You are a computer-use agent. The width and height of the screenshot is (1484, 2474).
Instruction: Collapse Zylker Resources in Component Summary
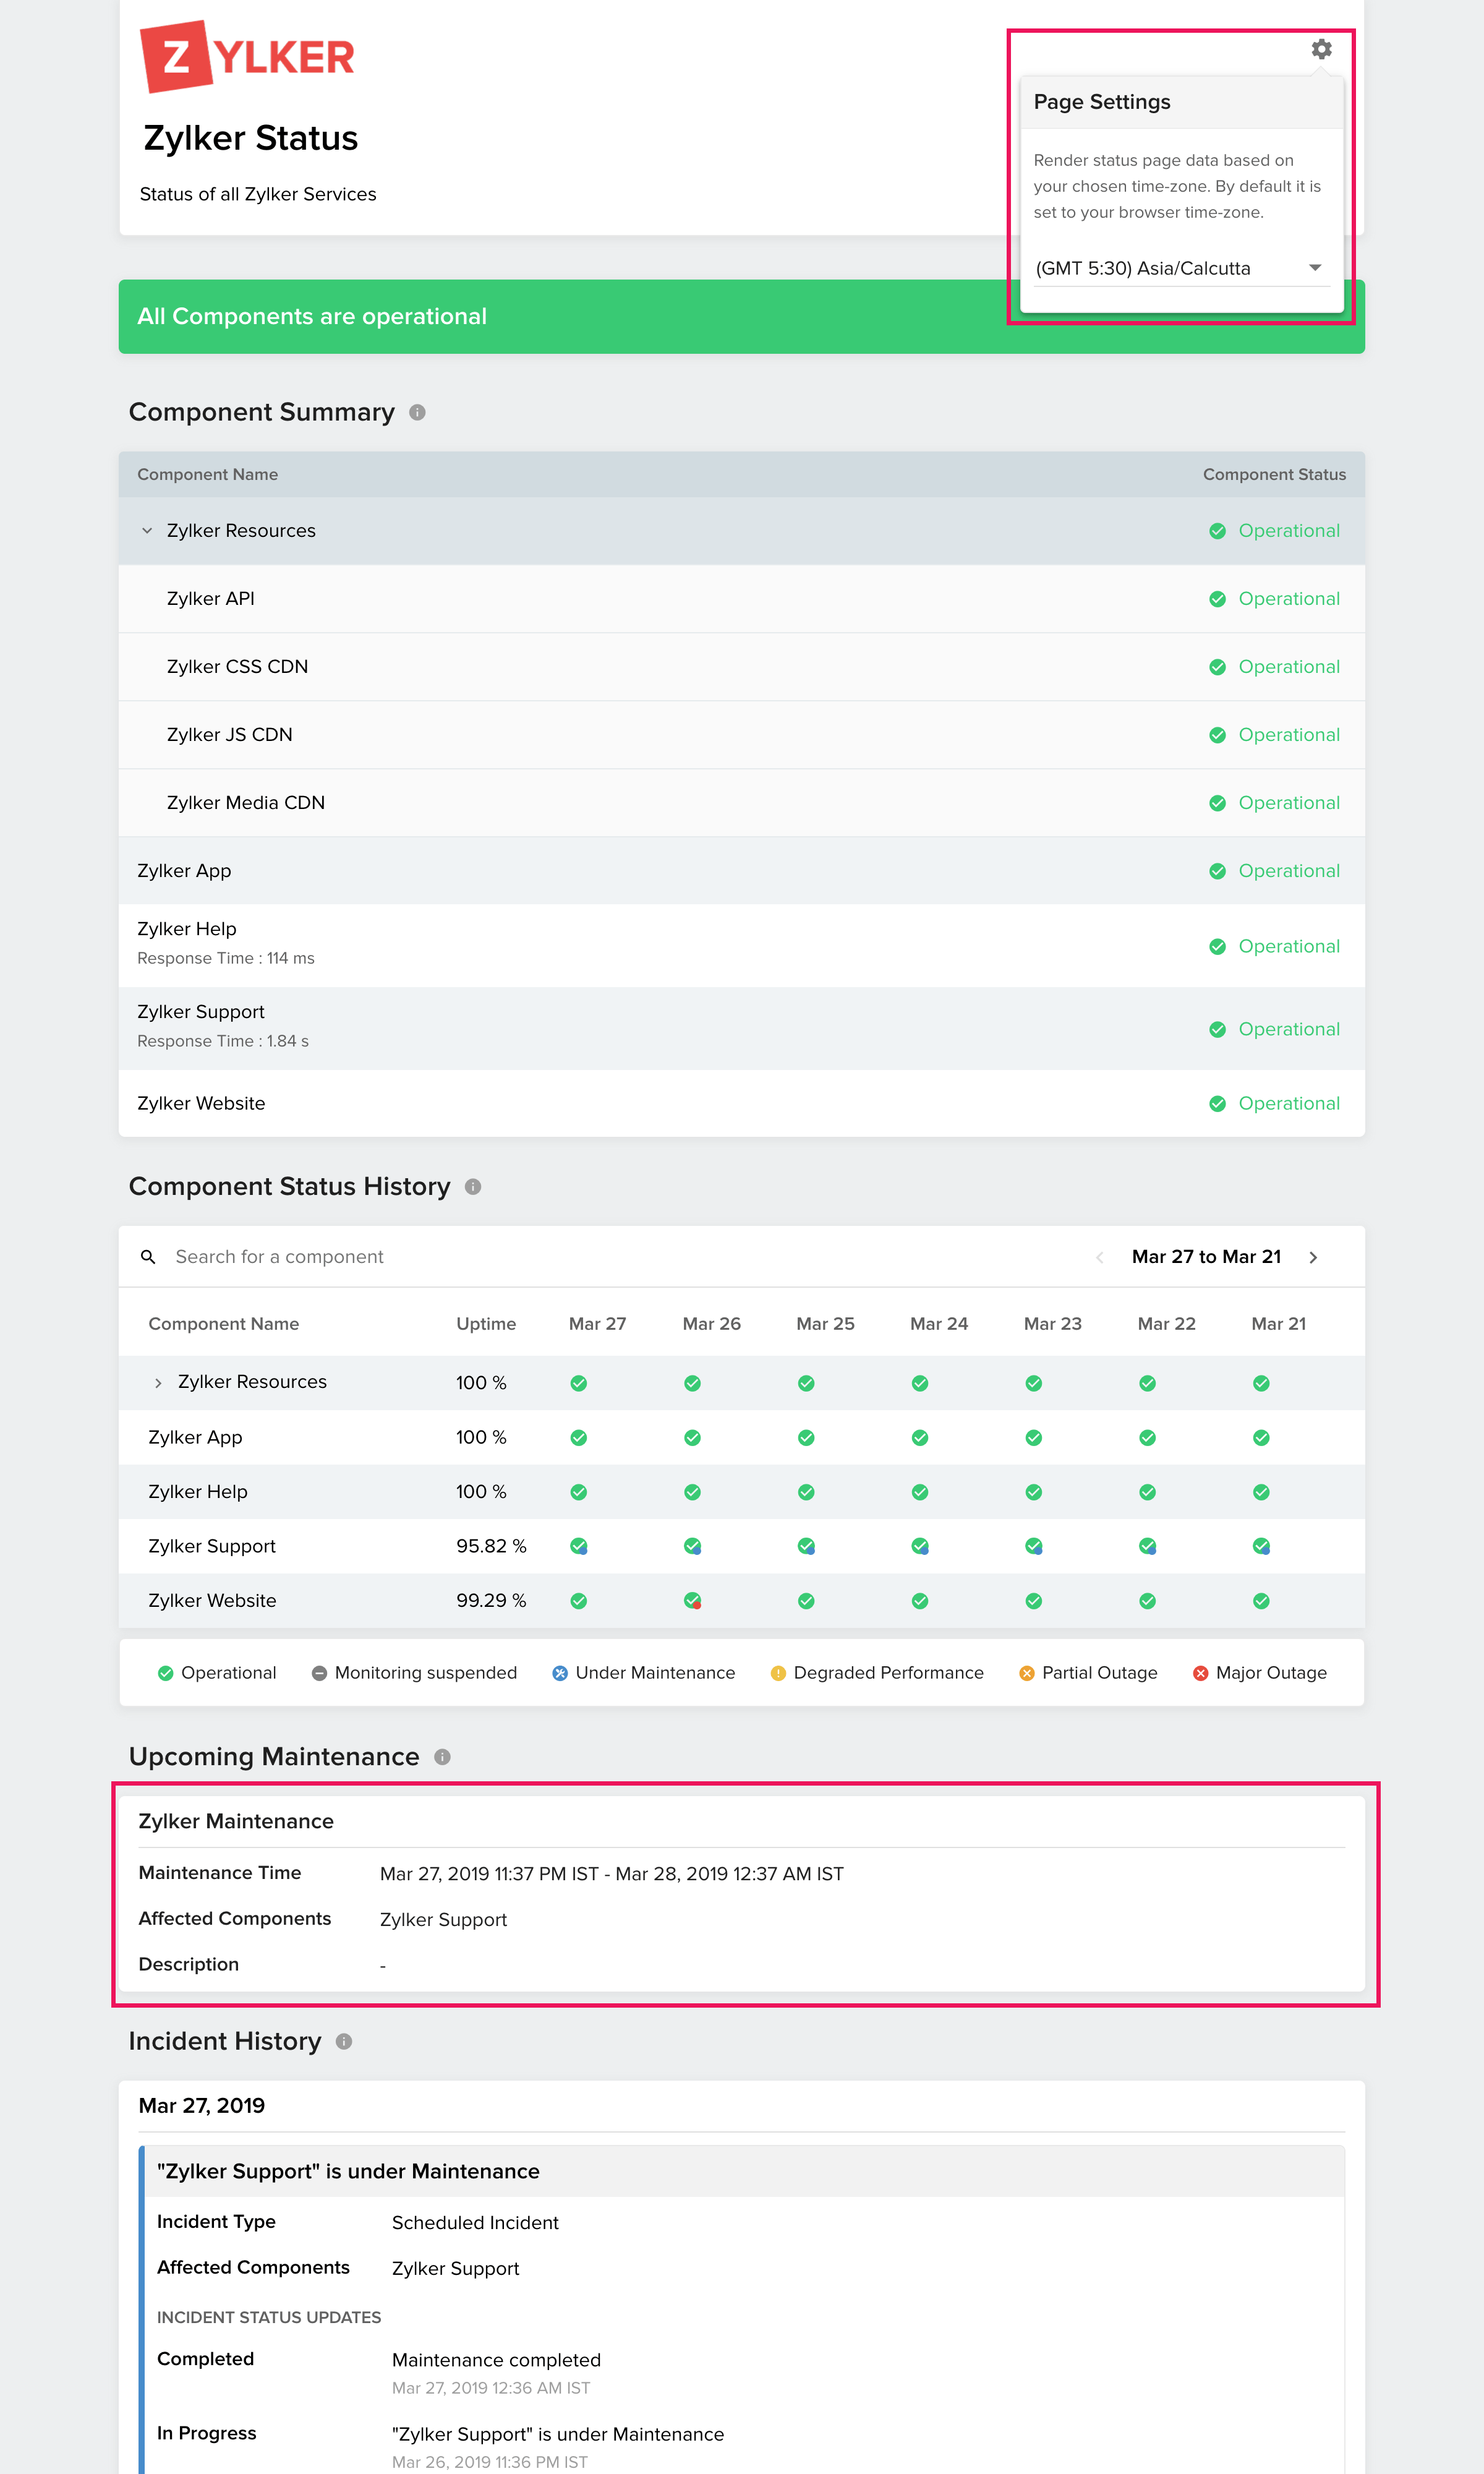point(147,531)
